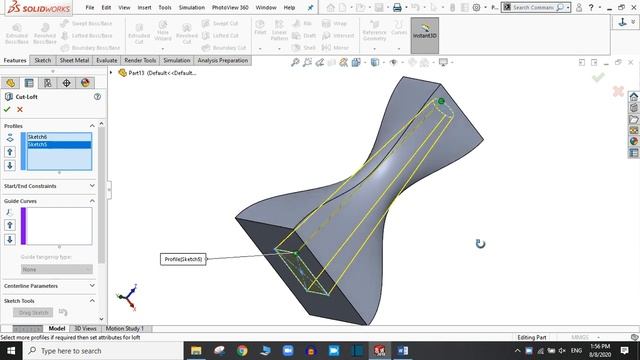Open File Explorer task pane folder icon
Viewport: 640px width, 360px height.
(x=633, y=119)
